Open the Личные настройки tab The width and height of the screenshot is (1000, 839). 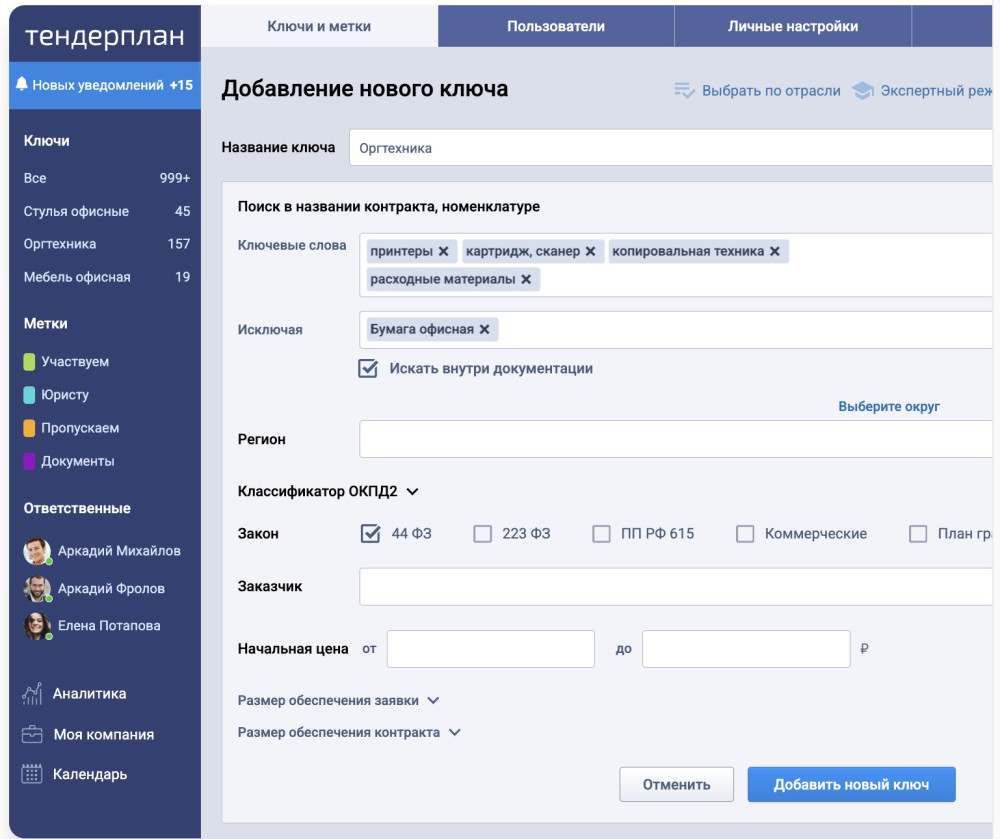tap(792, 27)
